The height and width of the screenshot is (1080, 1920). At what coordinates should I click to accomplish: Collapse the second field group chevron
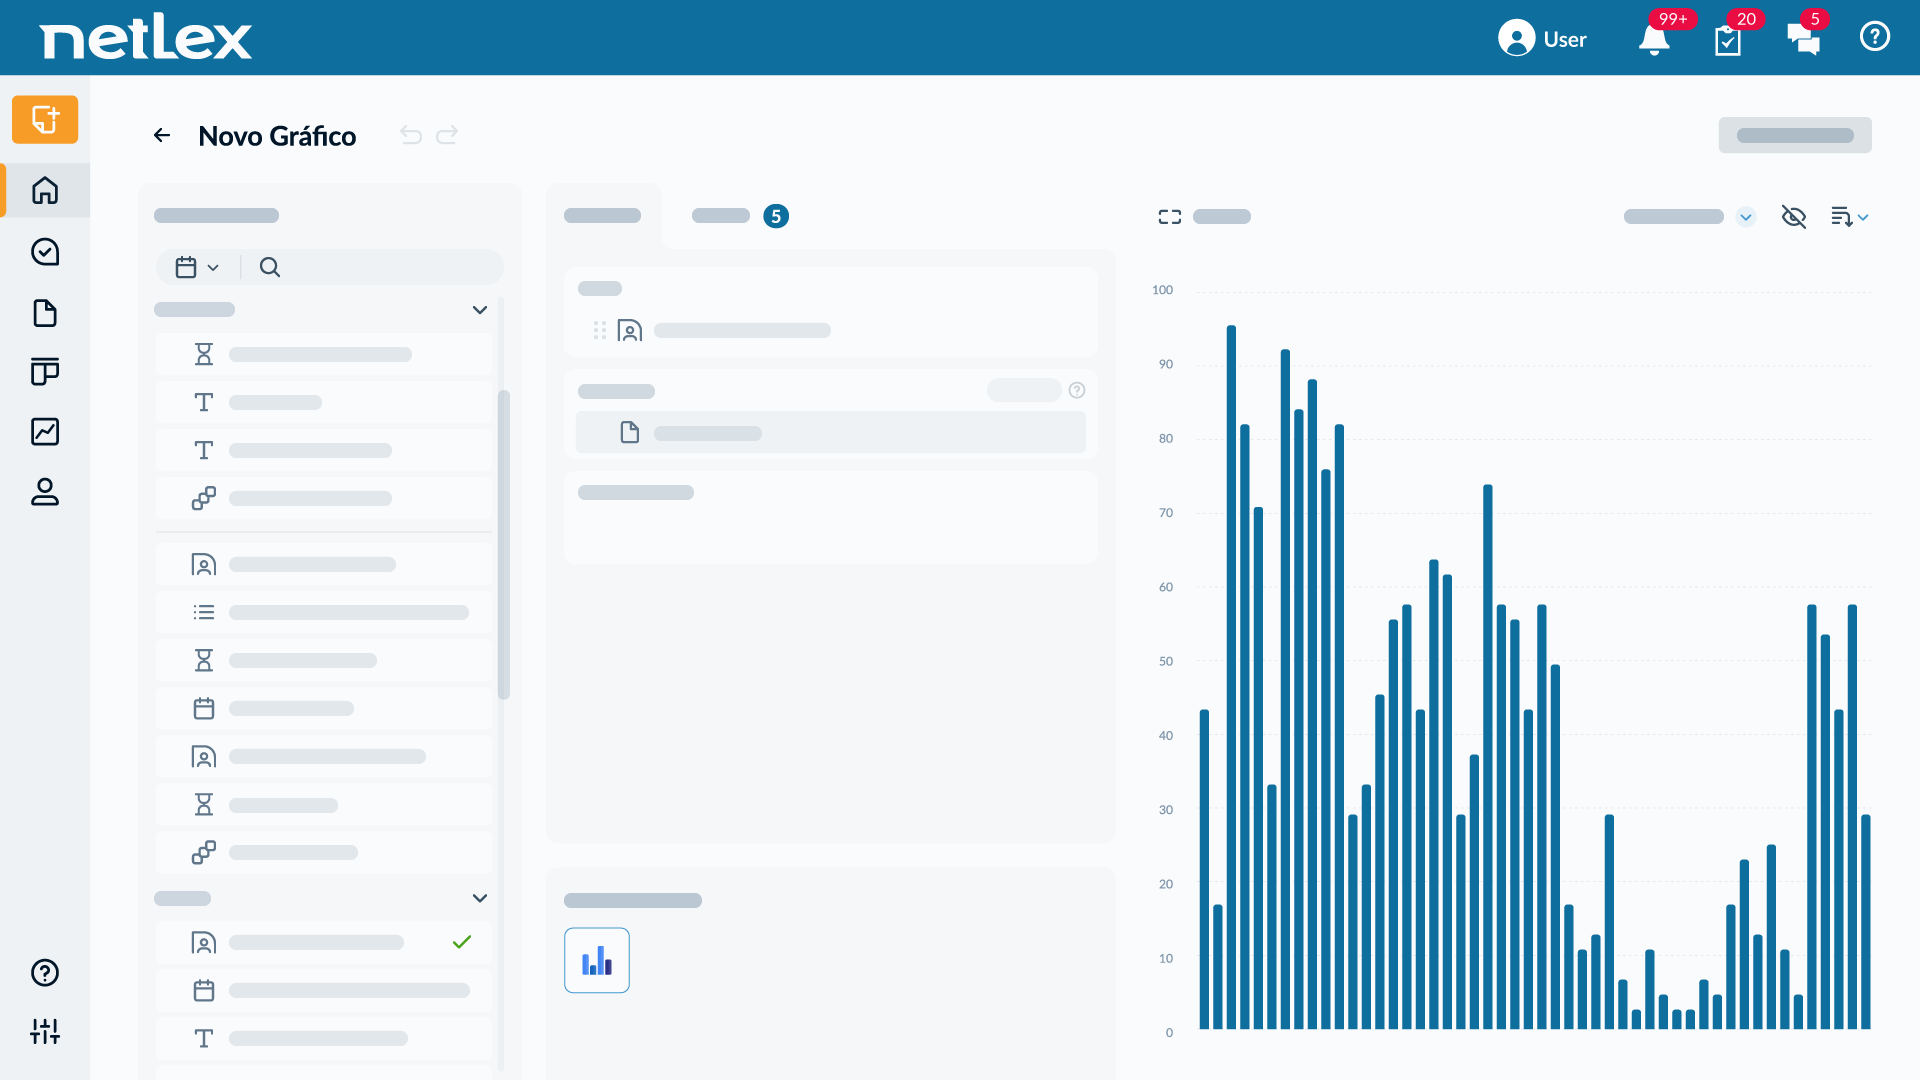(x=480, y=898)
